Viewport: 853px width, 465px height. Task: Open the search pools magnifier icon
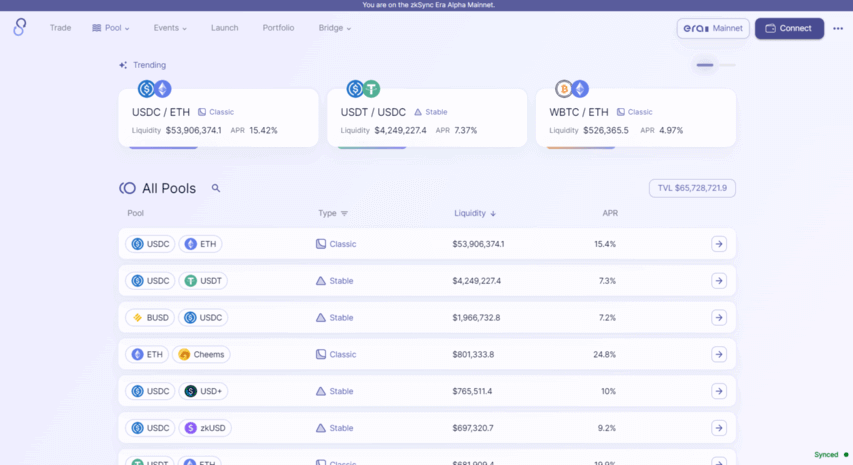(x=216, y=188)
